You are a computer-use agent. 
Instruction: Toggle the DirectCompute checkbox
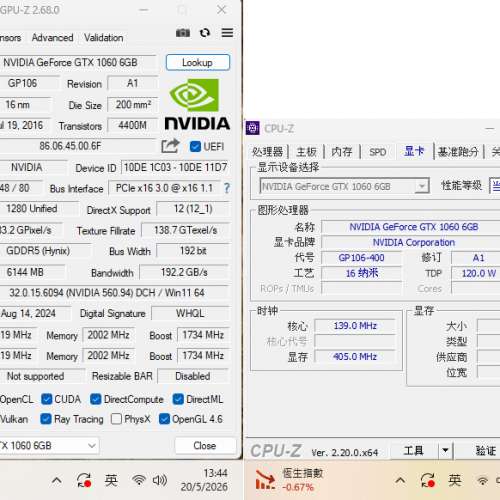point(96,399)
